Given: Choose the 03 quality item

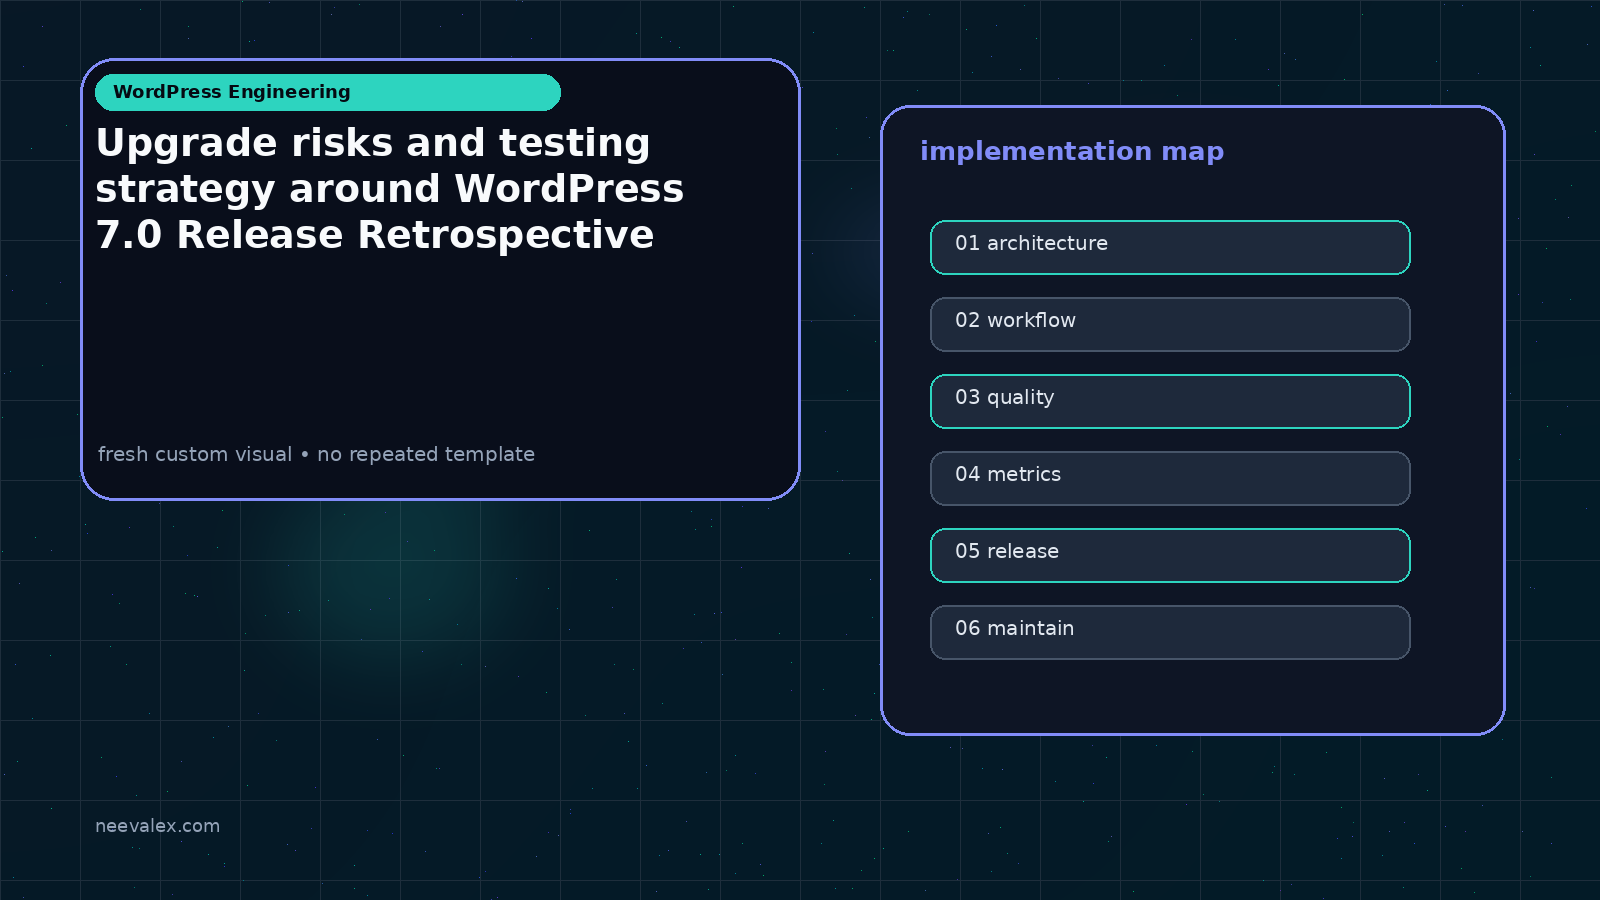Looking at the screenshot, I should (1170, 401).
